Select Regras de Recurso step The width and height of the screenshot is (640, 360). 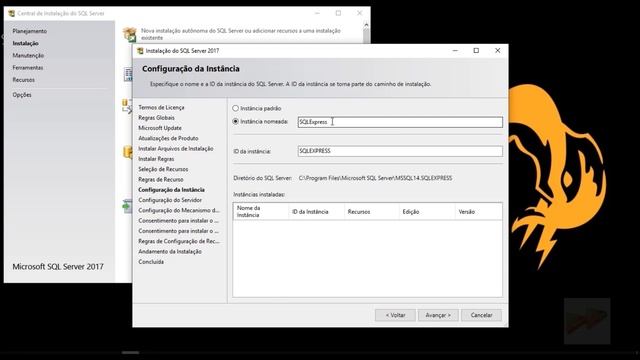click(x=161, y=180)
